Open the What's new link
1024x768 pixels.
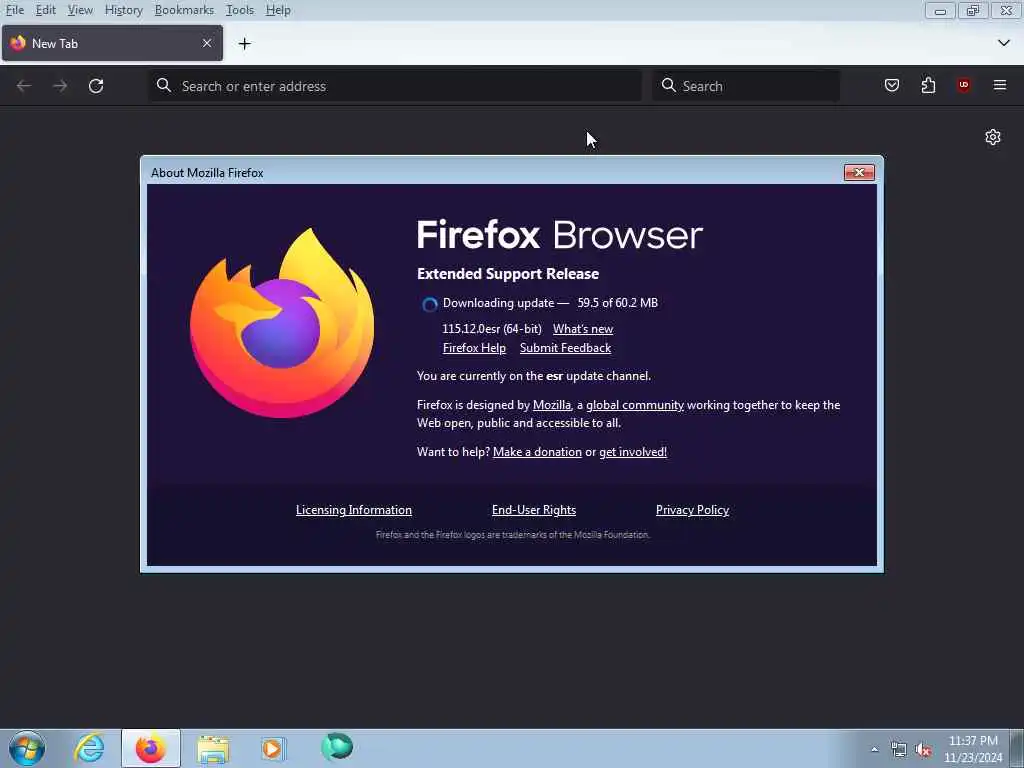click(x=583, y=329)
